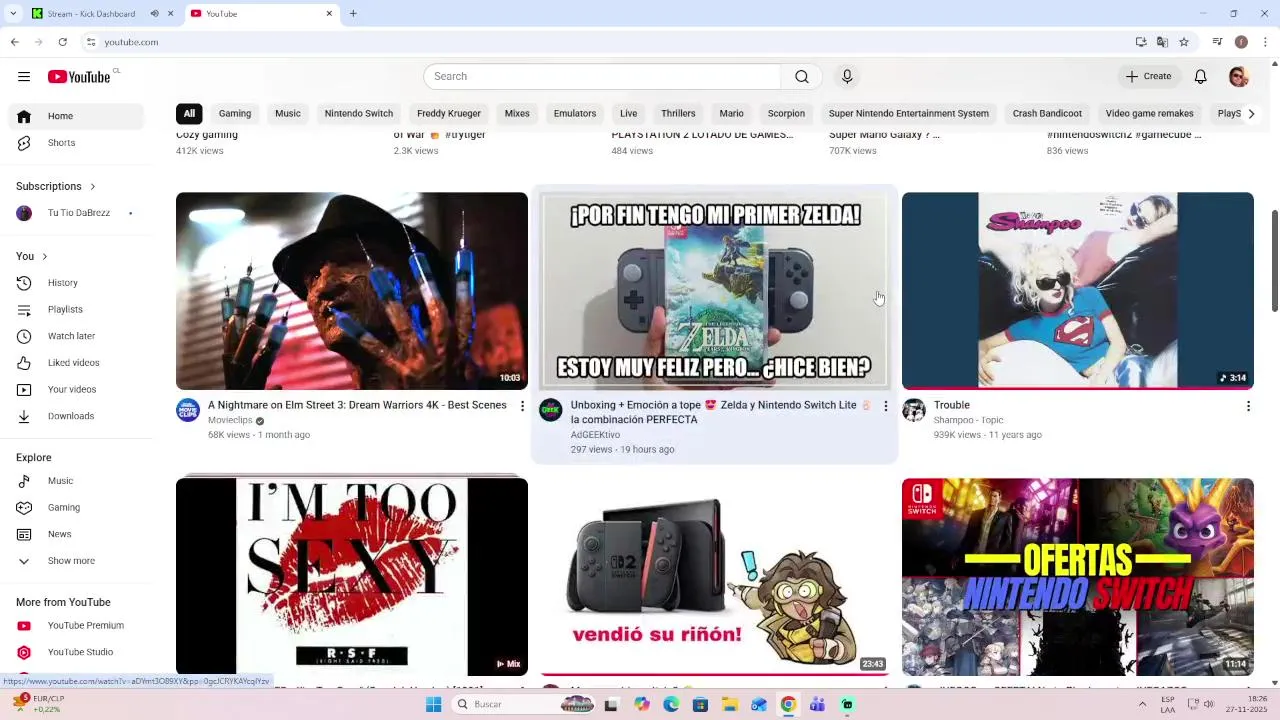Click the install app icon in address bar
The width and height of the screenshot is (1280, 720).
click(1141, 42)
